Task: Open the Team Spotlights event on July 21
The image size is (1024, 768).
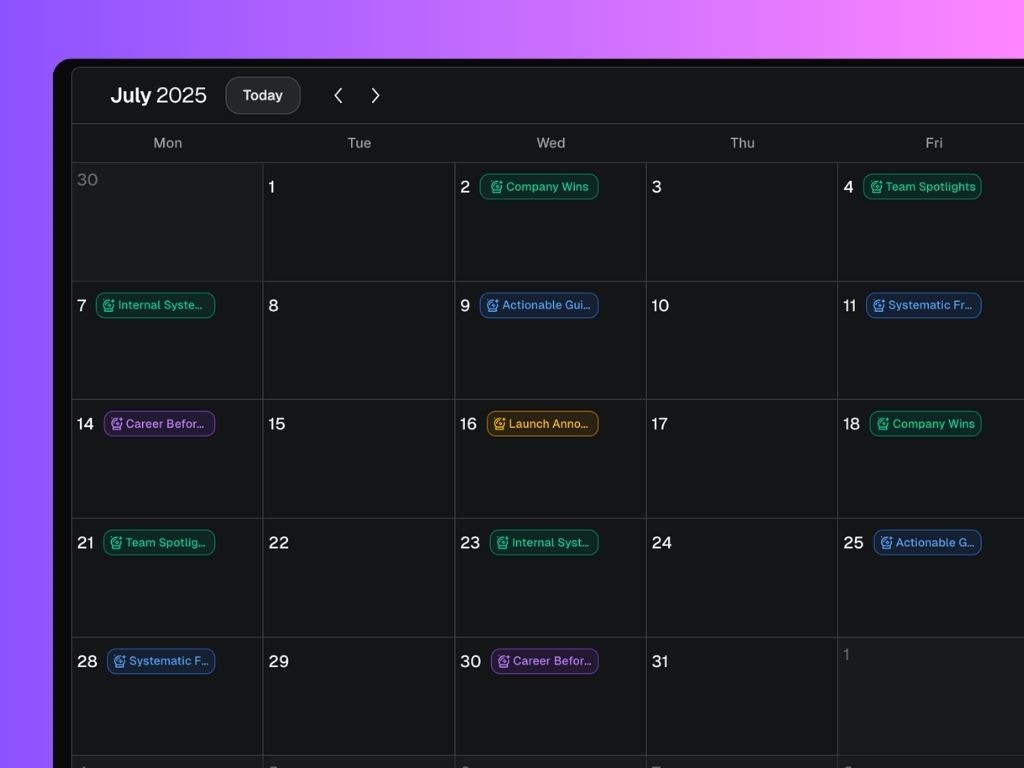Action: (160, 542)
